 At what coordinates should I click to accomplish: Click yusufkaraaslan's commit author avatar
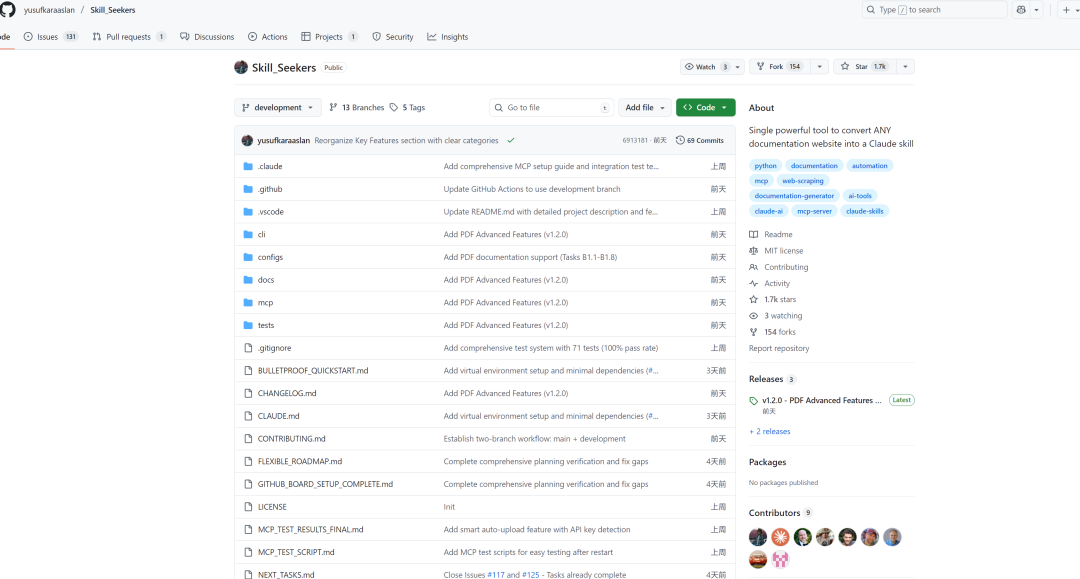[x=247, y=141]
